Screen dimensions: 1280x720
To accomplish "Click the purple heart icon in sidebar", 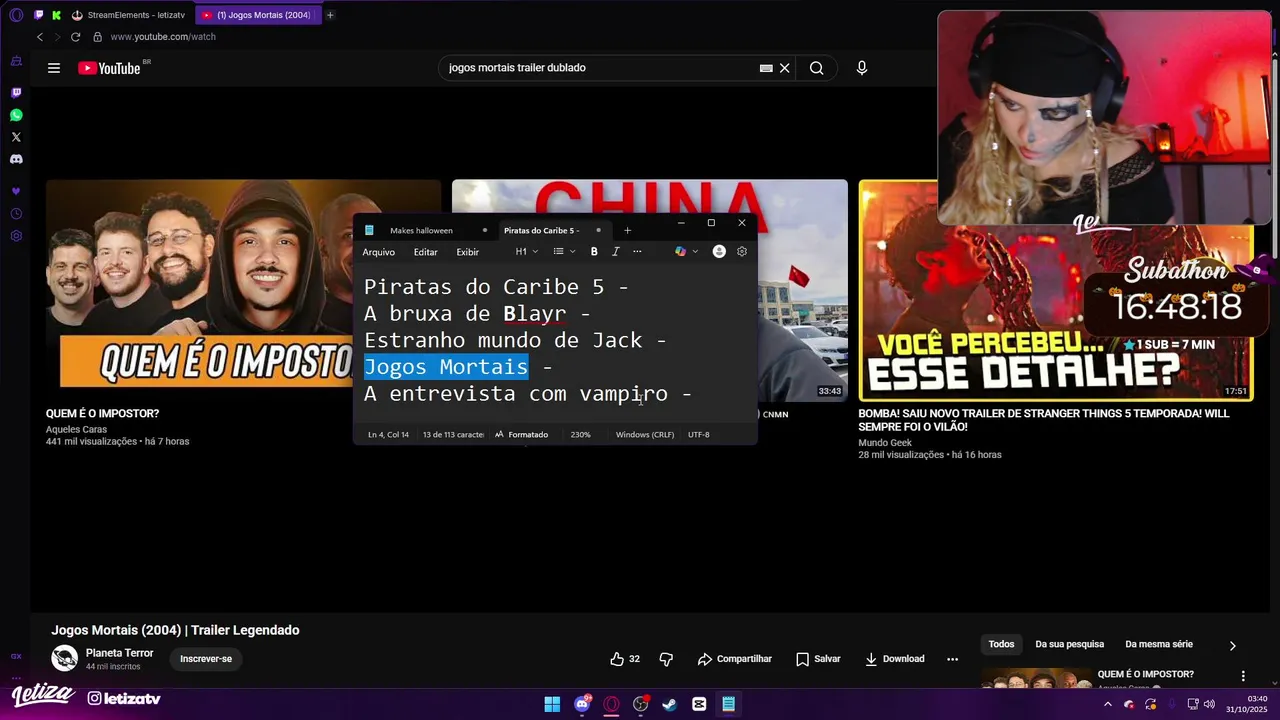I will 16,191.
